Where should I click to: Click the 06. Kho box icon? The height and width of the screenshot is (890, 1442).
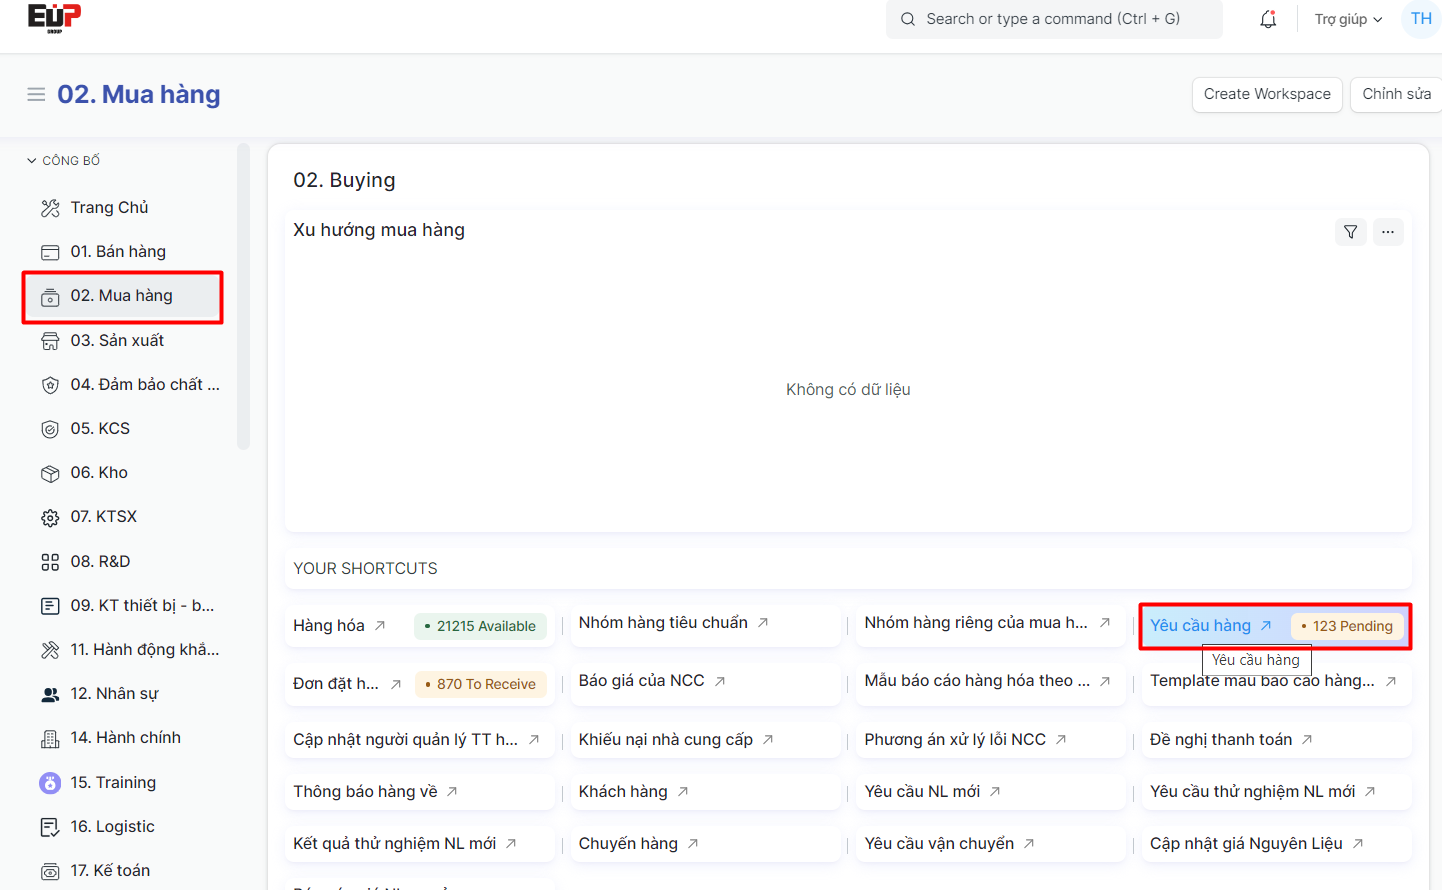50,473
